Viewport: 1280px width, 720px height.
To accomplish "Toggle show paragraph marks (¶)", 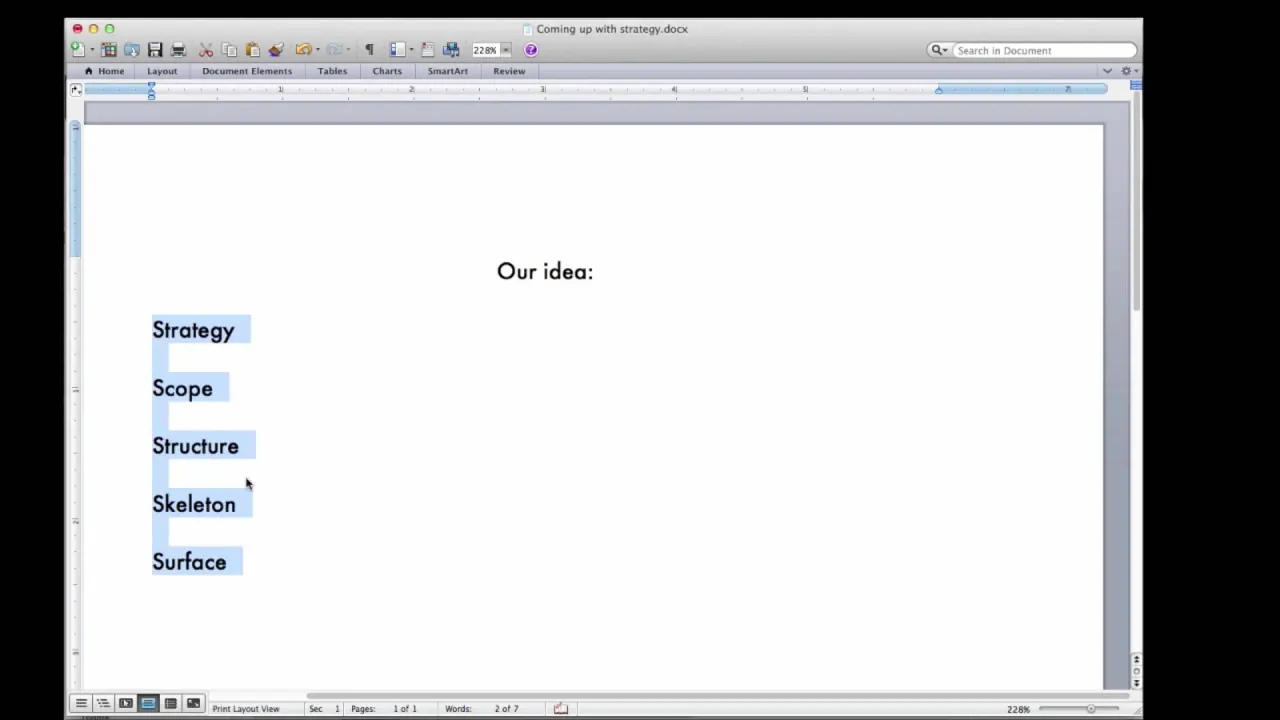I will pyautogui.click(x=369, y=50).
